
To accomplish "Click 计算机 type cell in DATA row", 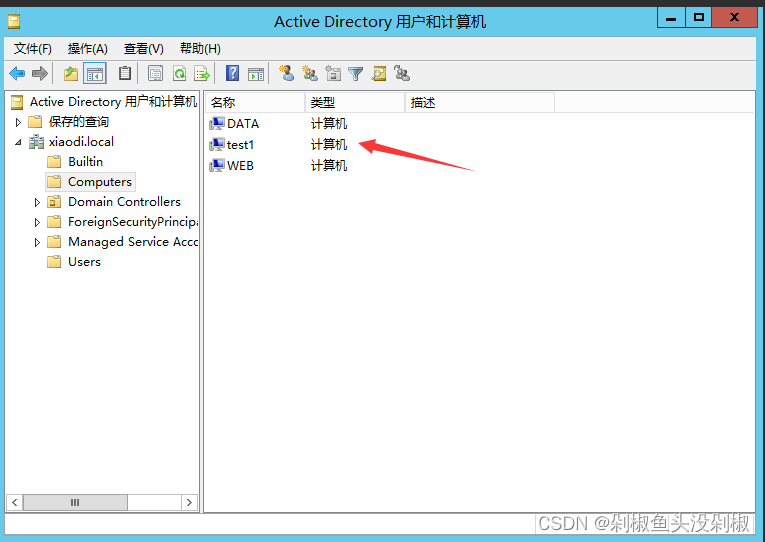I will (x=329, y=123).
